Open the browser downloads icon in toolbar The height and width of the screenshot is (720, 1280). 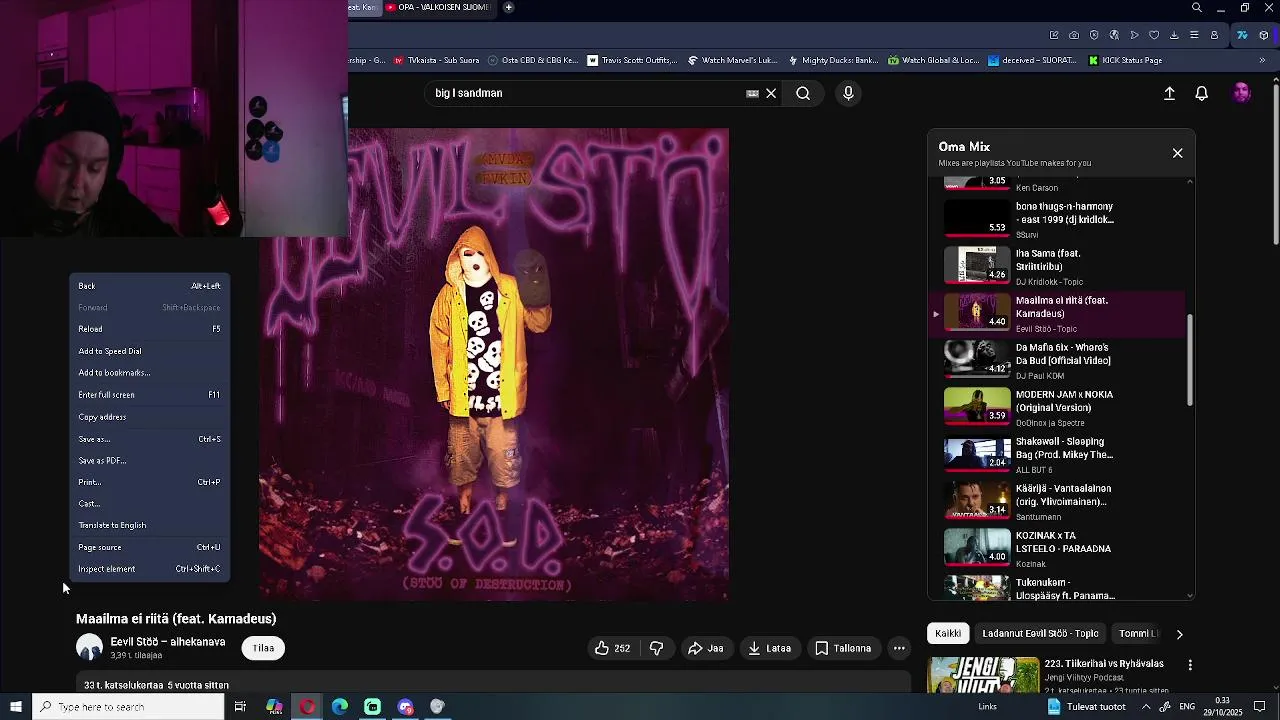coord(1174,35)
